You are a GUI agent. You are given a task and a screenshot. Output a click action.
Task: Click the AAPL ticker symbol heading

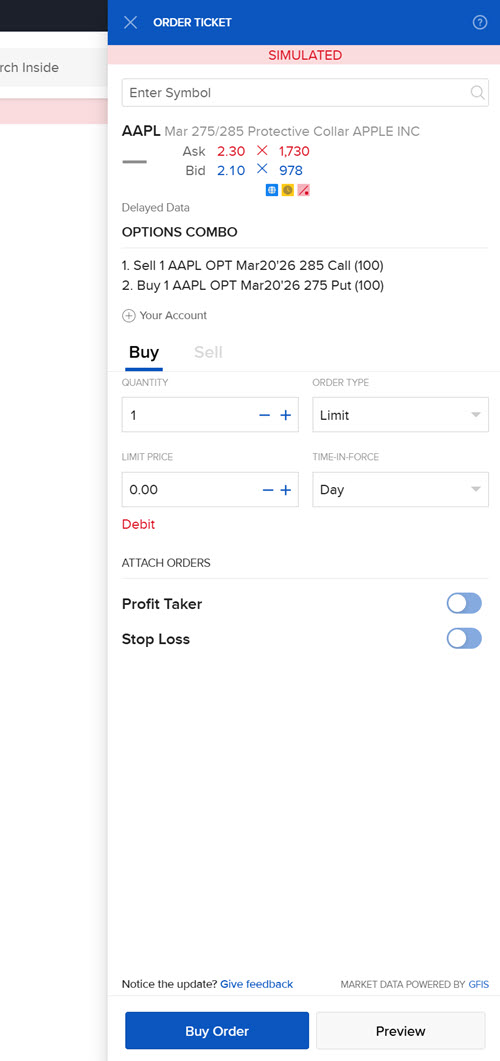tap(141, 131)
